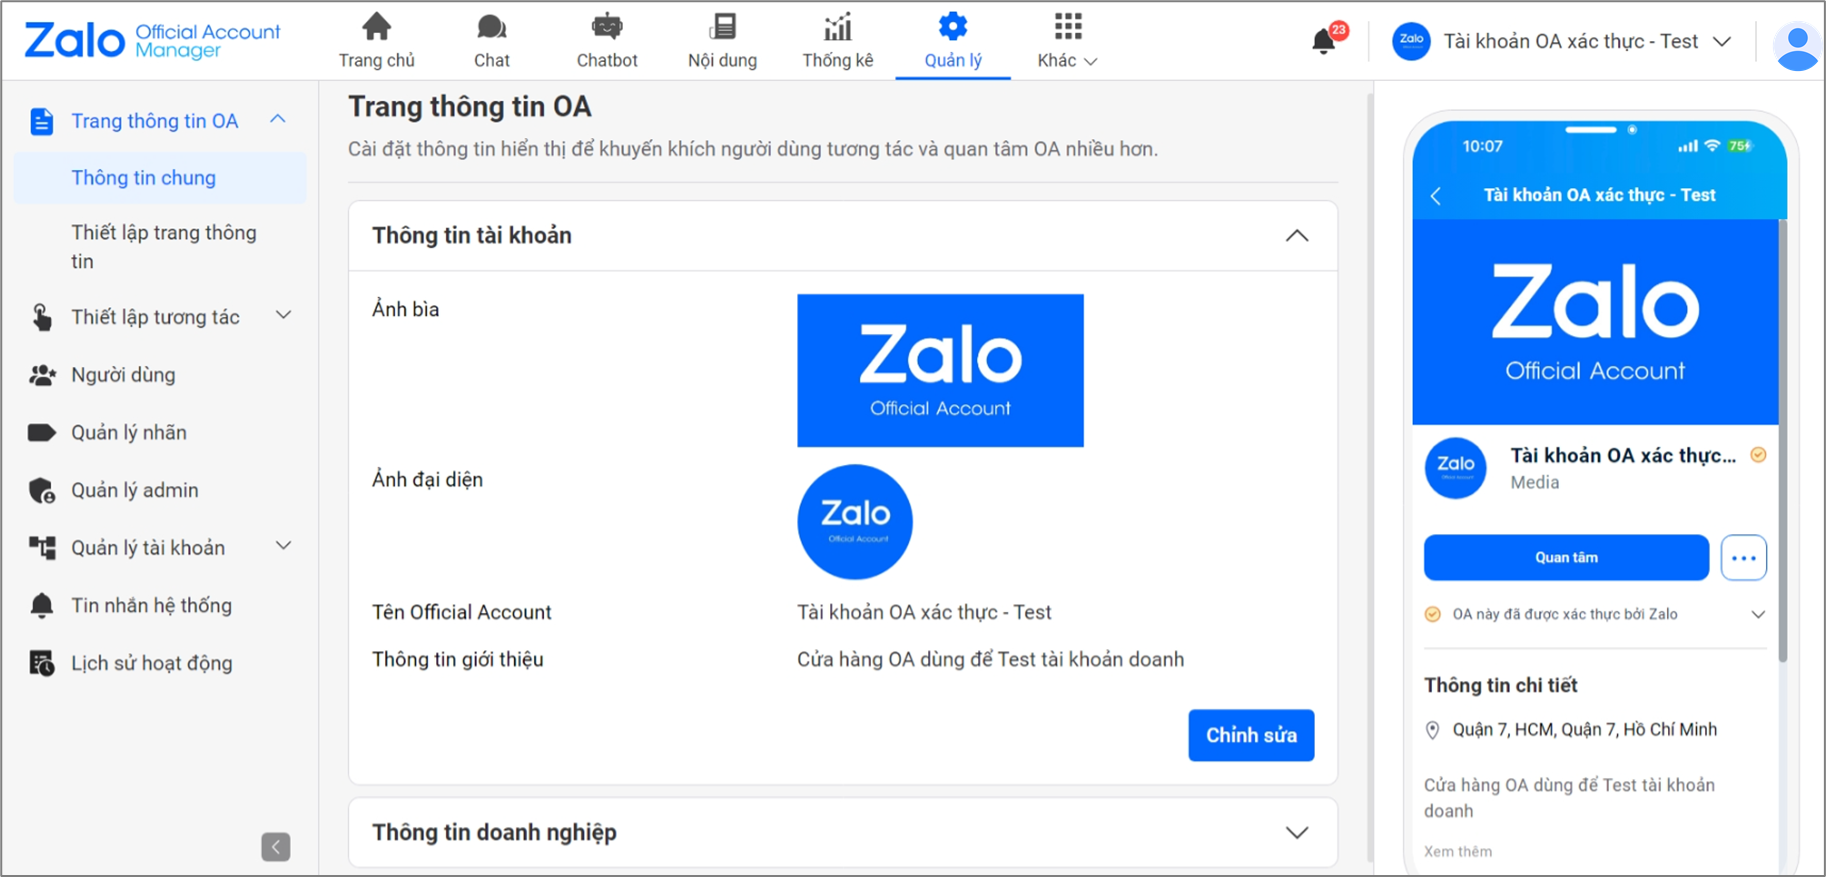Click the Zalo cover photo thumbnail

pyautogui.click(x=939, y=370)
